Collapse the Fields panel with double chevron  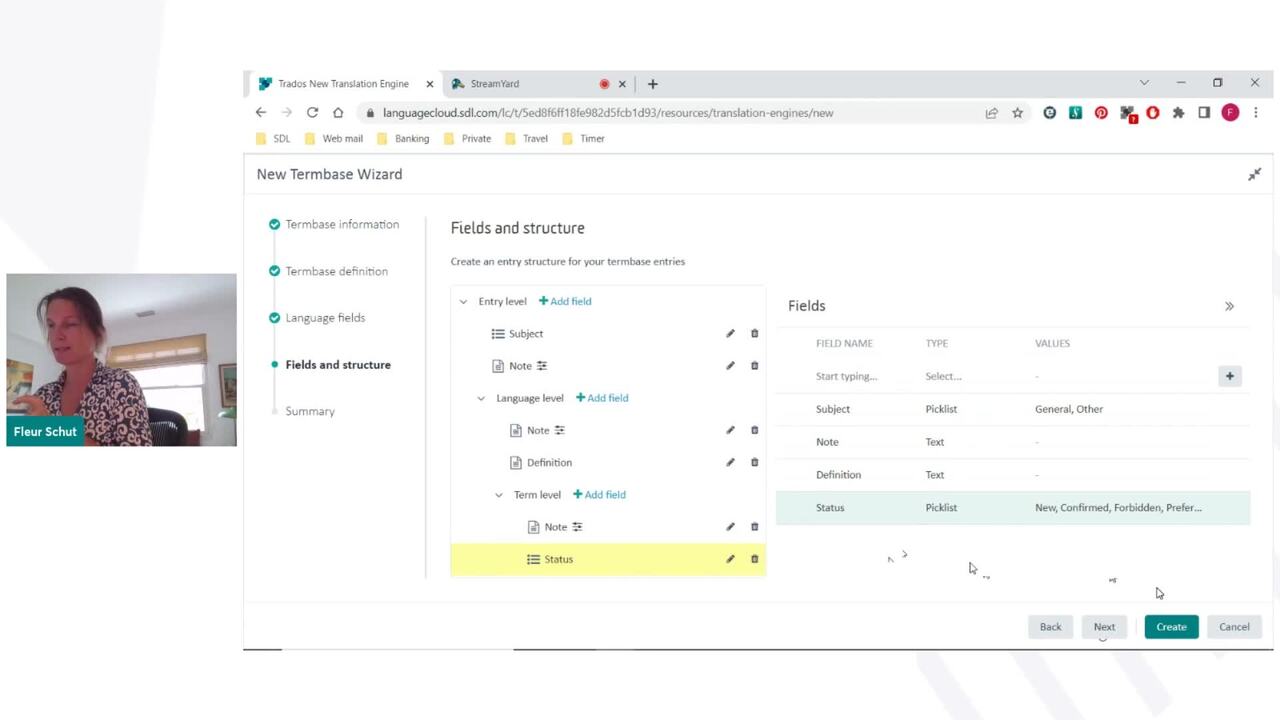(x=1229, y=306)
